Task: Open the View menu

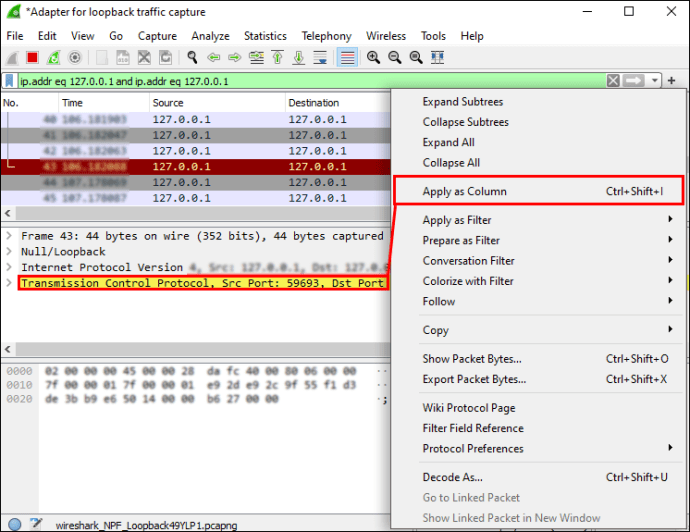Action: pos(83,36)
